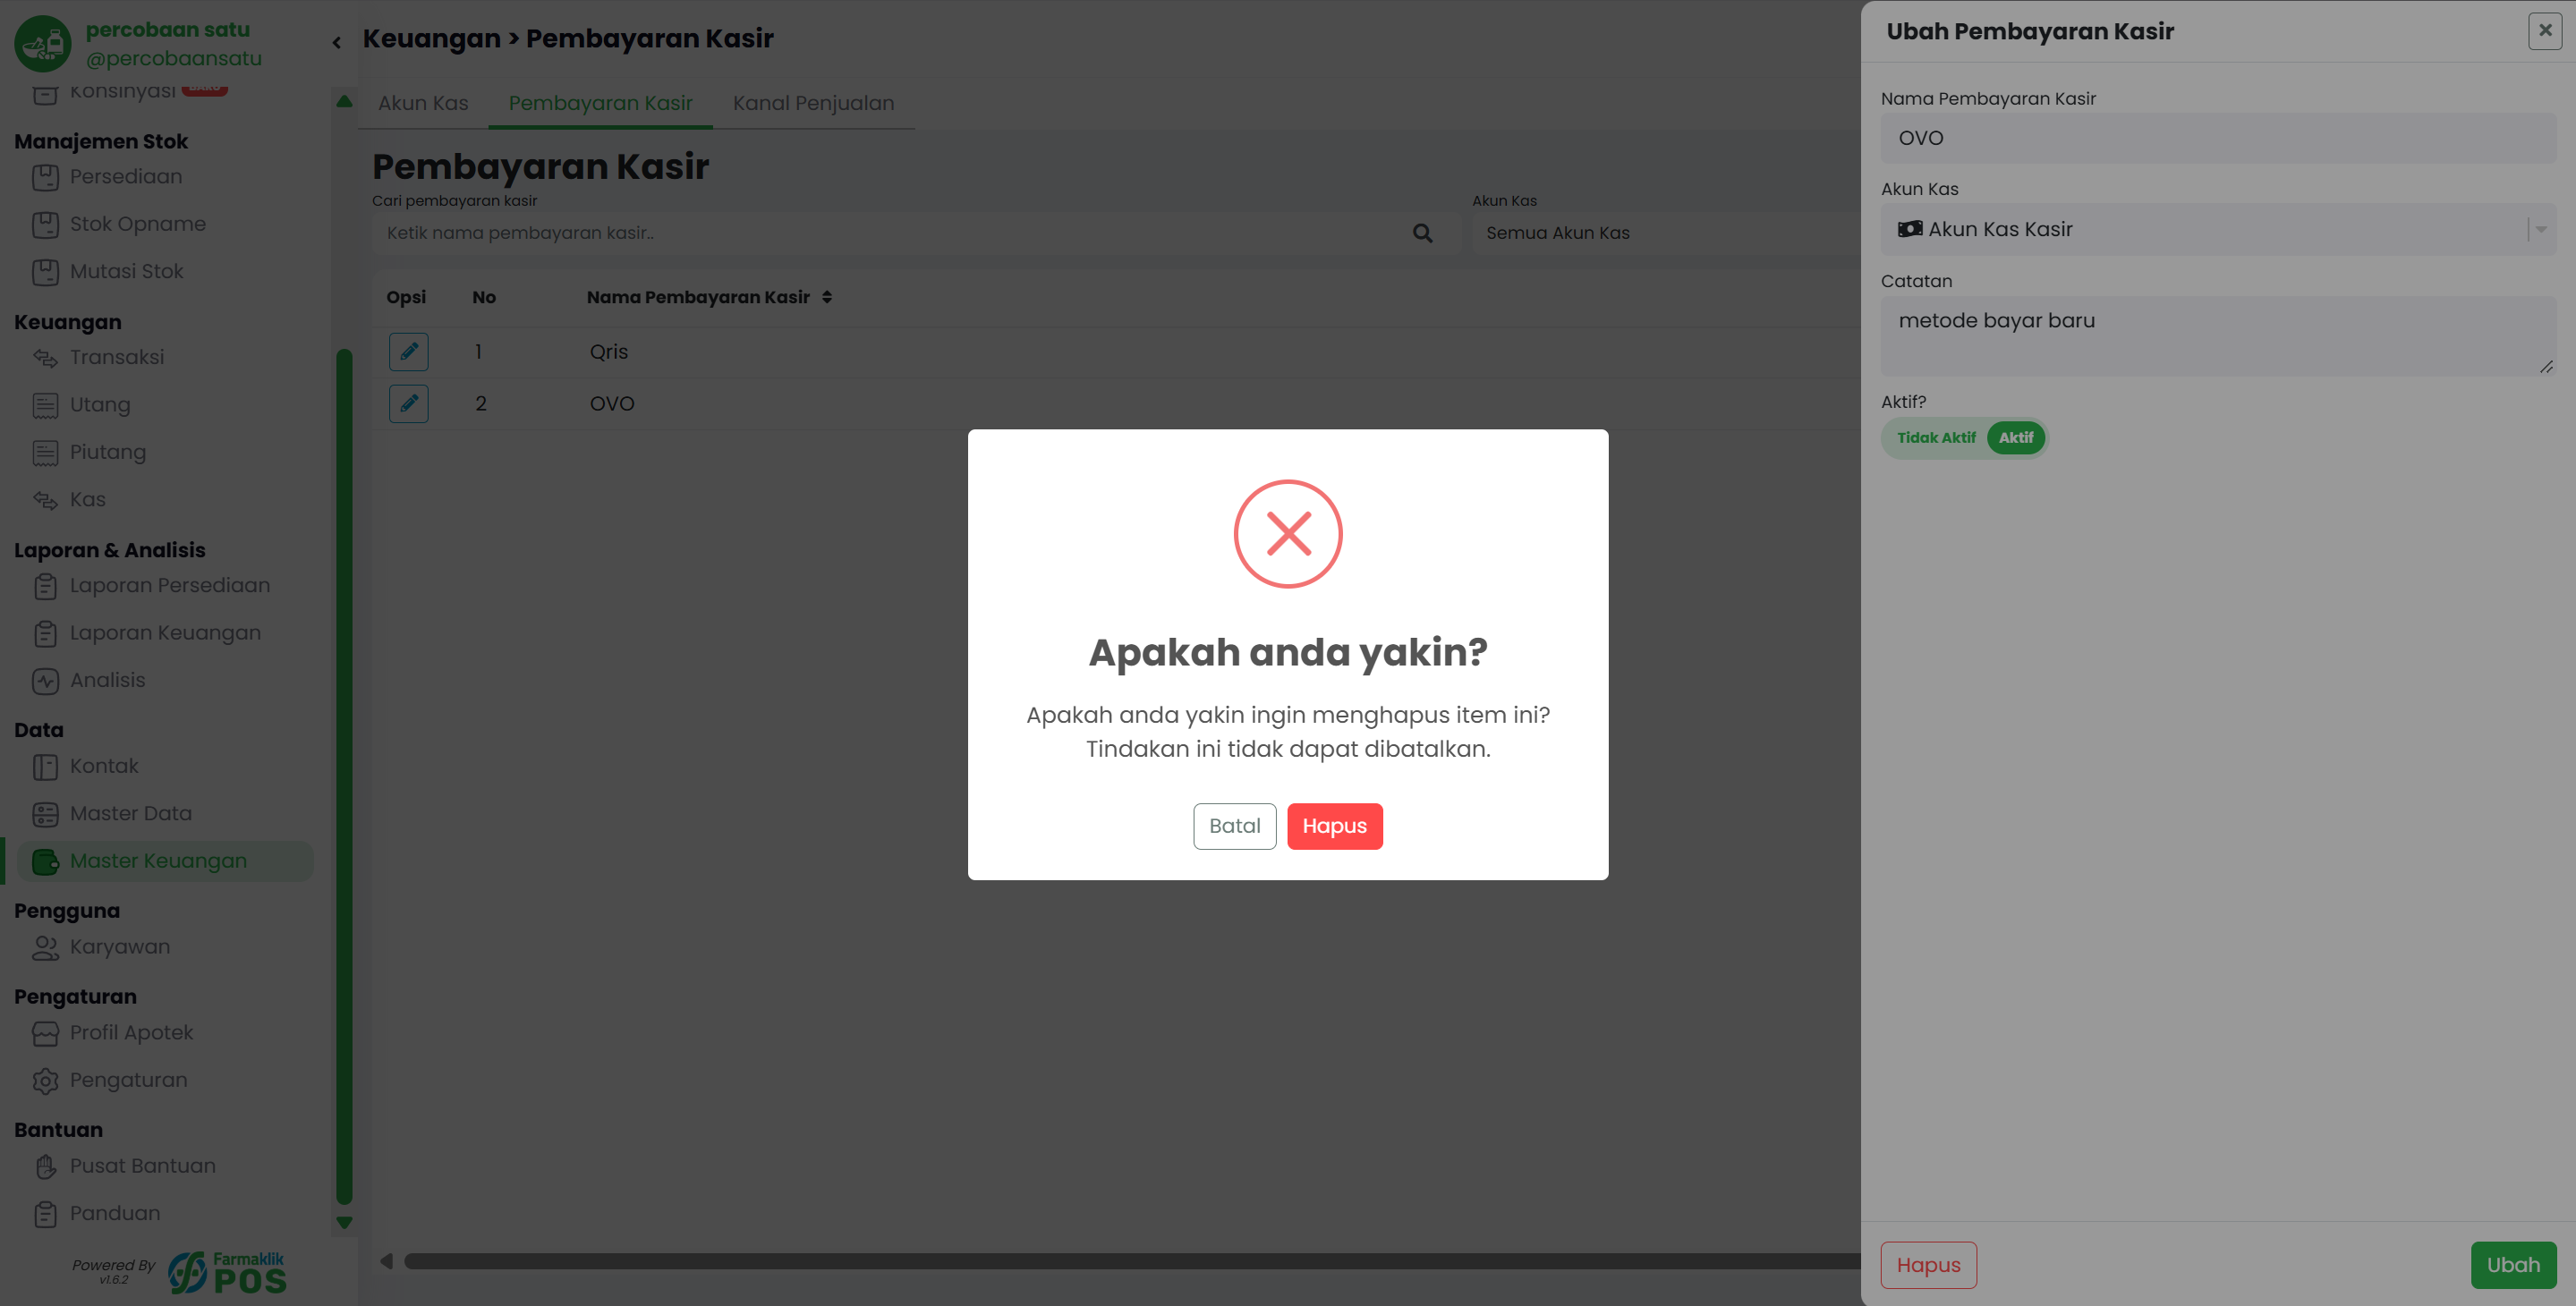Click Keuangan breadcrumb link
Screen dimensions: 2576x1306
pyautogui.click(x=431, y=39)
